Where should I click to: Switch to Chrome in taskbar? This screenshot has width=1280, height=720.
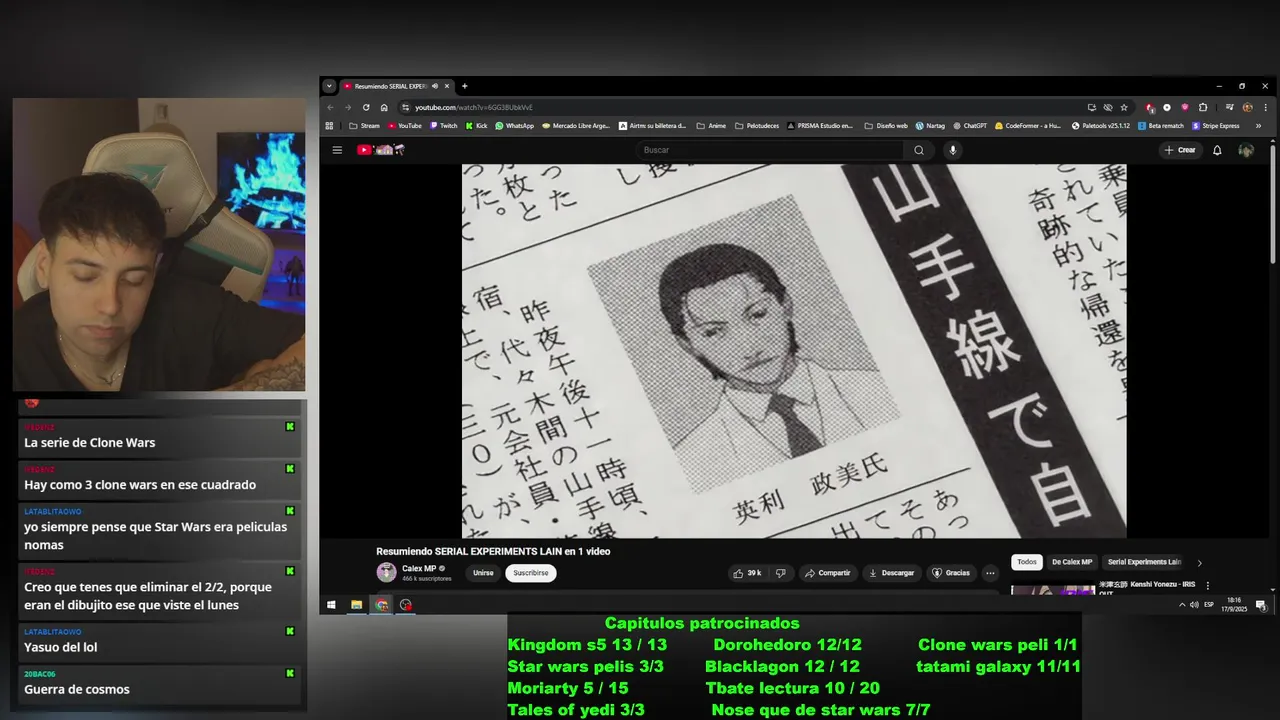pos(381,605)
